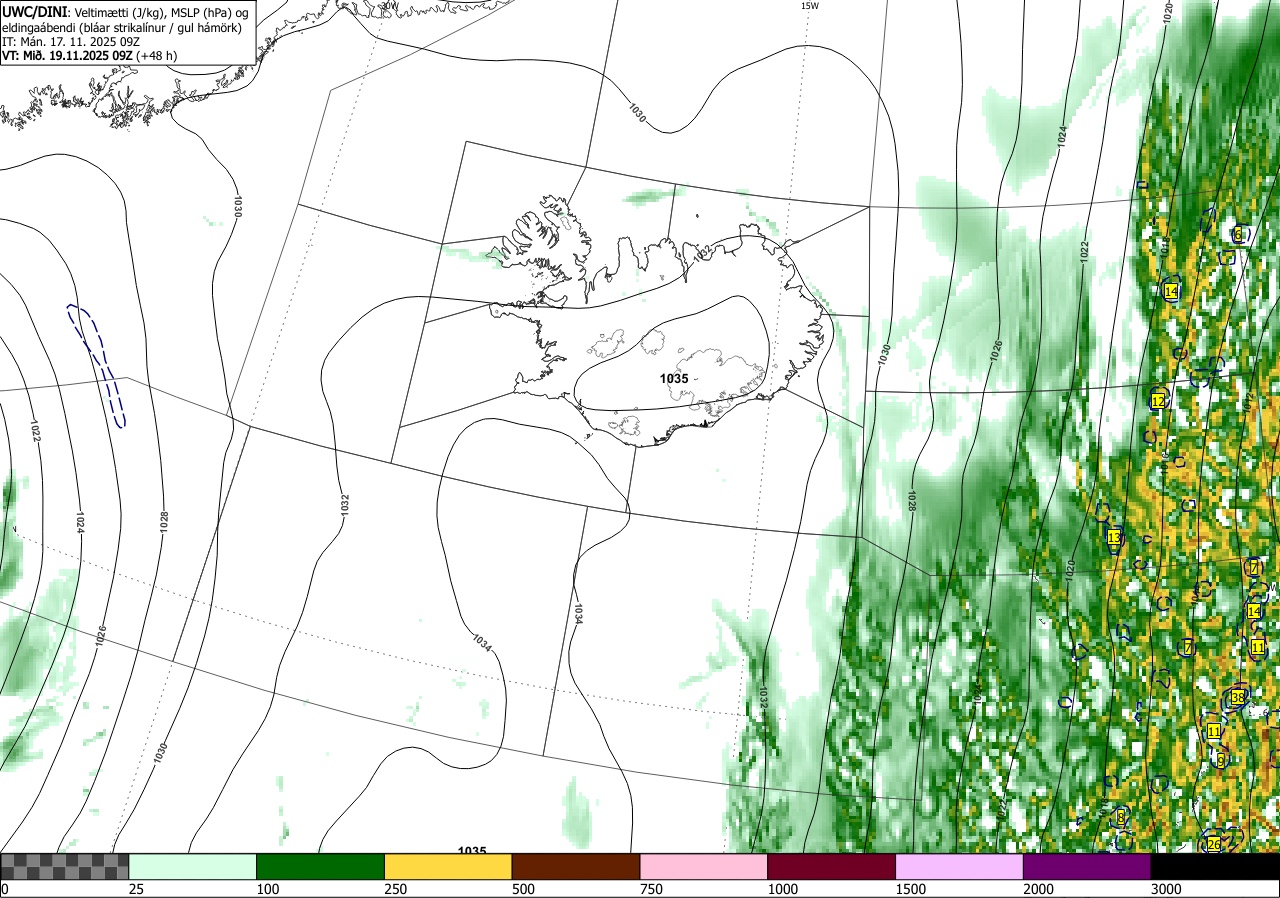The image size is (1280, 898).
Task: Select the pale green 25–100 legend swatch
Action: (193, 866)
